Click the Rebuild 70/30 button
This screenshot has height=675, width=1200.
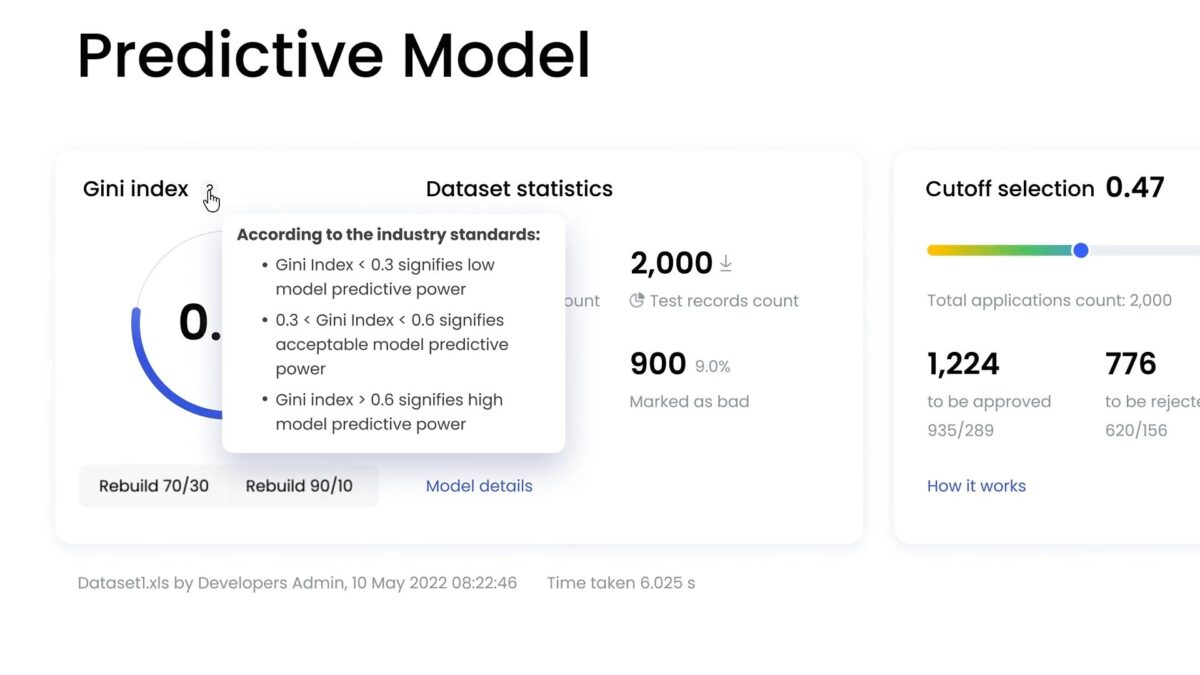coord(152,485)
